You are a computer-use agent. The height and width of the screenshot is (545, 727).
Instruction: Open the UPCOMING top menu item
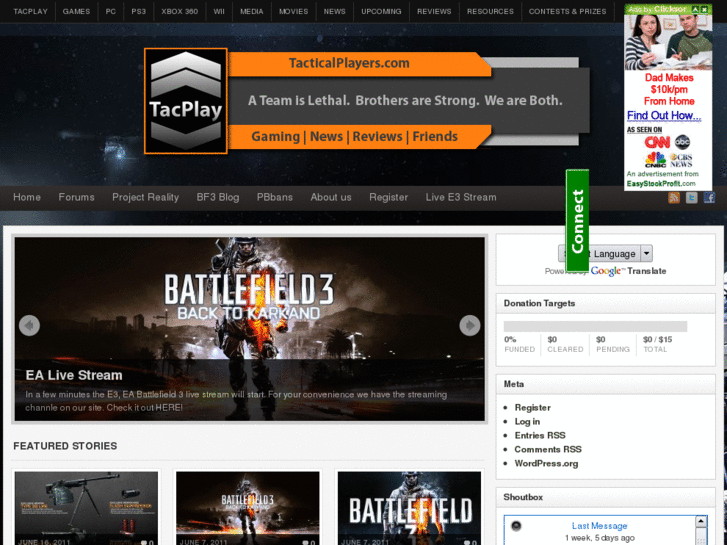tap(381, 11)
